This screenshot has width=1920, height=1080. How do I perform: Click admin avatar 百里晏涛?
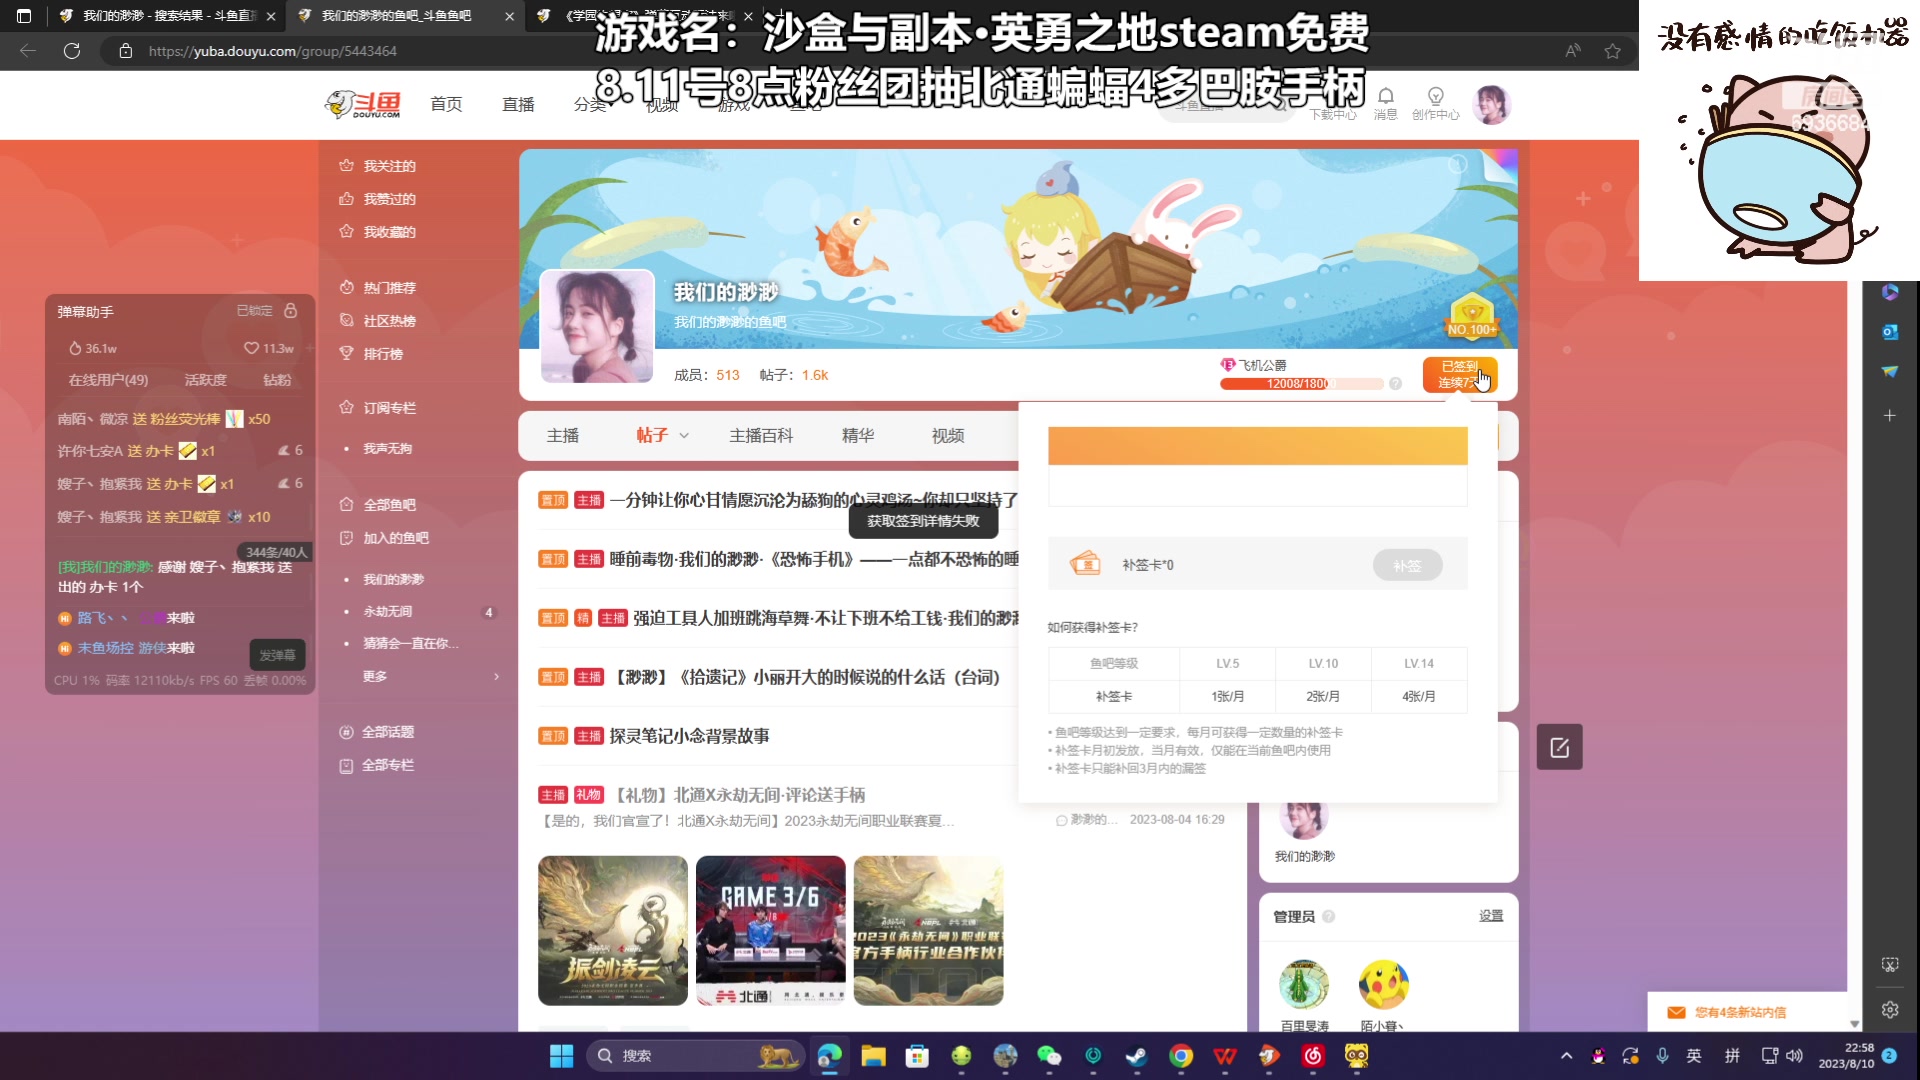[1304, 984]
